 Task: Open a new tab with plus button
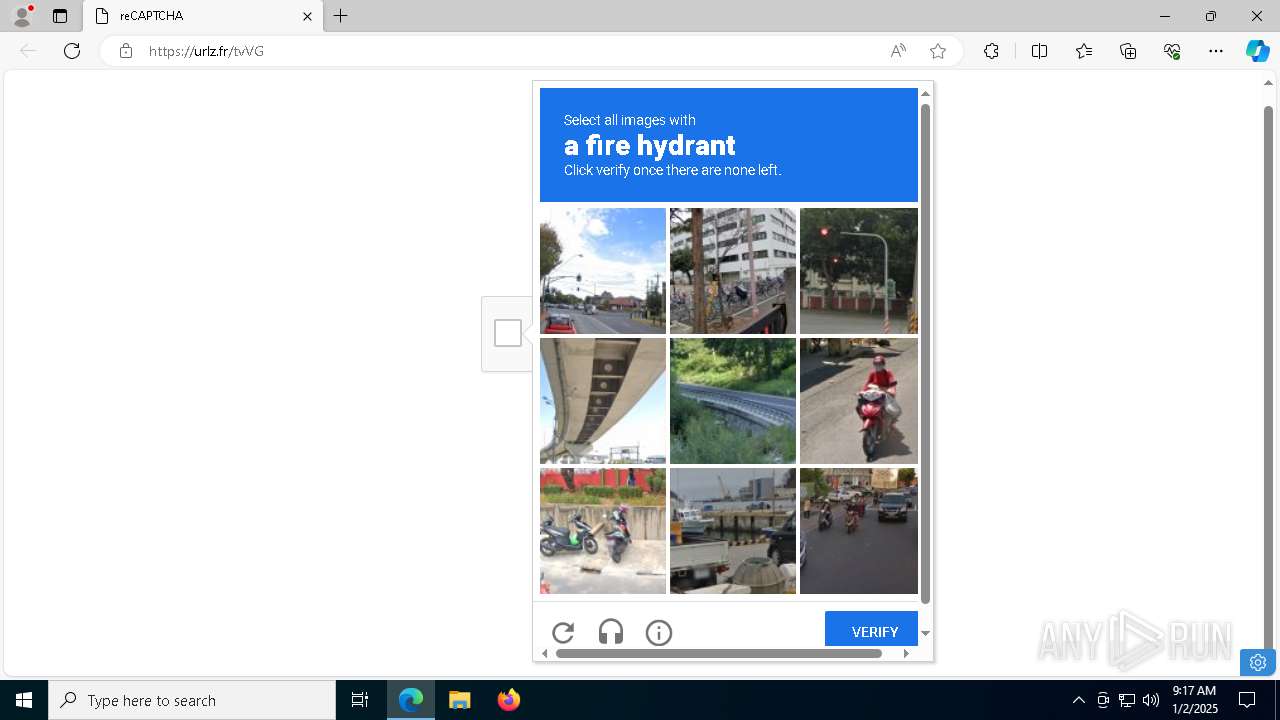[x=341, y=16]
